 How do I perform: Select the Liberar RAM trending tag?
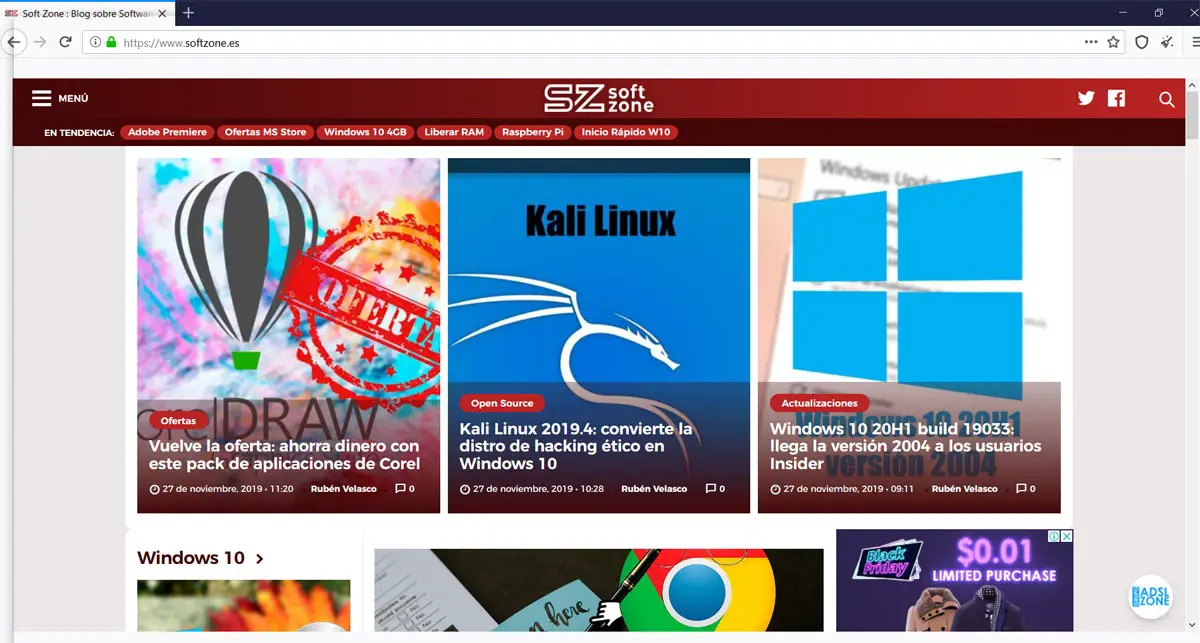pyautogui.click(x=454, y=132)
